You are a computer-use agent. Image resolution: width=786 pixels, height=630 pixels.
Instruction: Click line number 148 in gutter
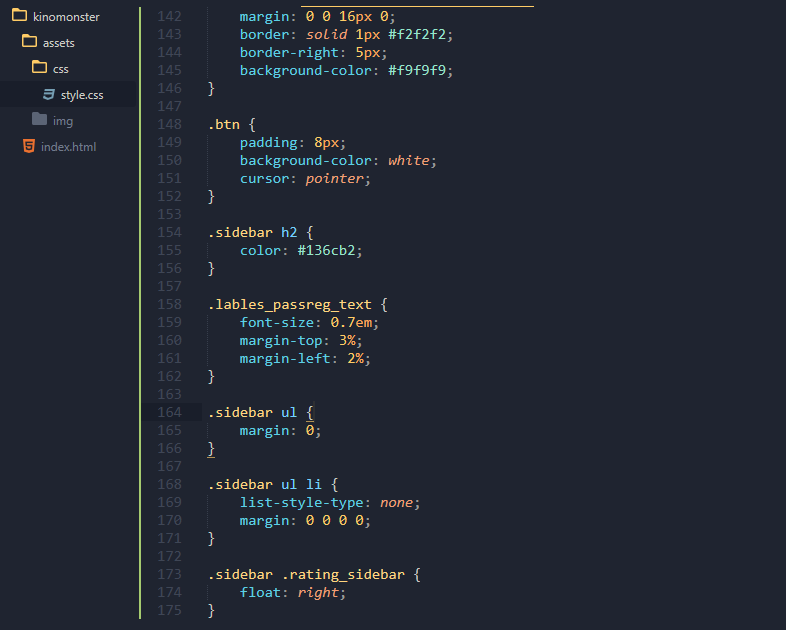(x=169, y=124)
